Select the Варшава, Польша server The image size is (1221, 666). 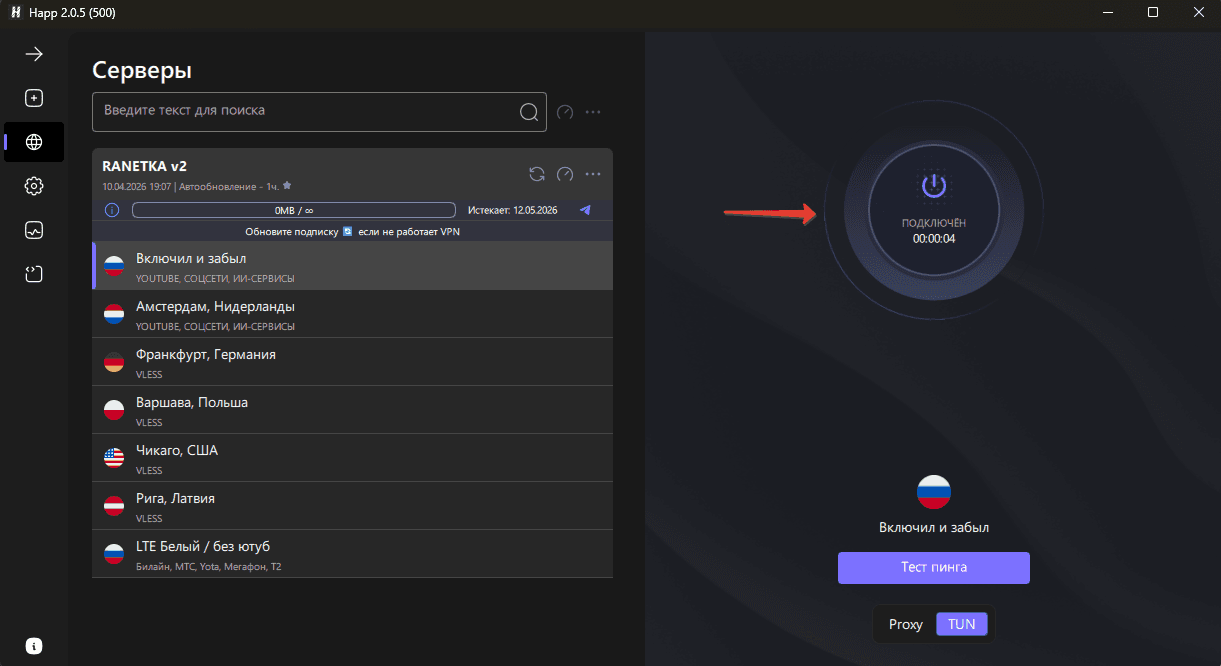click(352, 410)
